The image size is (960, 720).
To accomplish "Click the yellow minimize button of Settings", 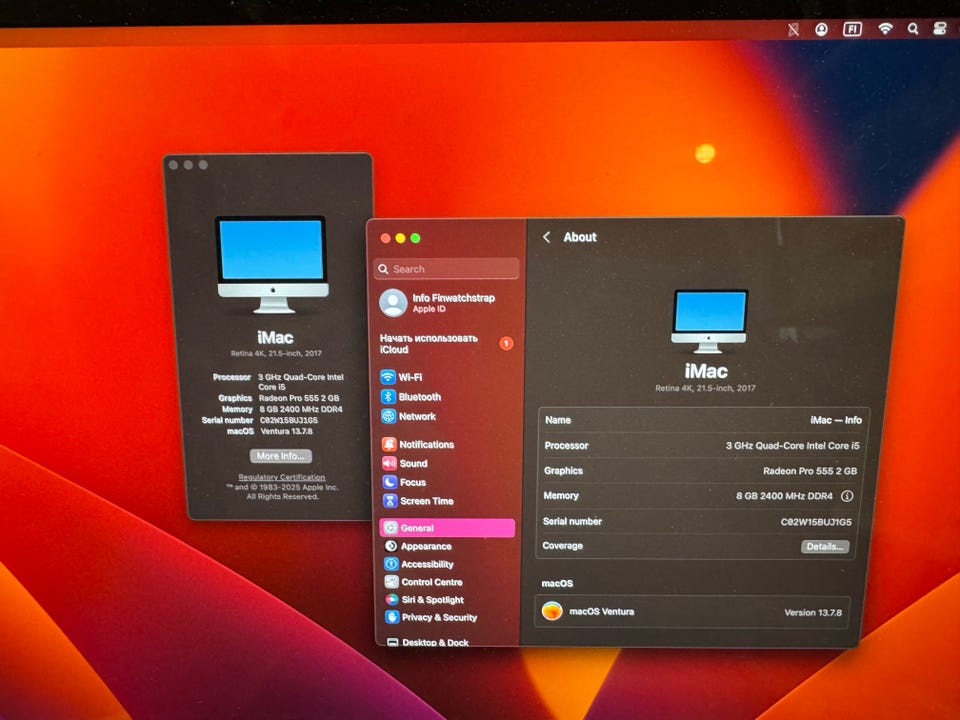I will [400, 238].
